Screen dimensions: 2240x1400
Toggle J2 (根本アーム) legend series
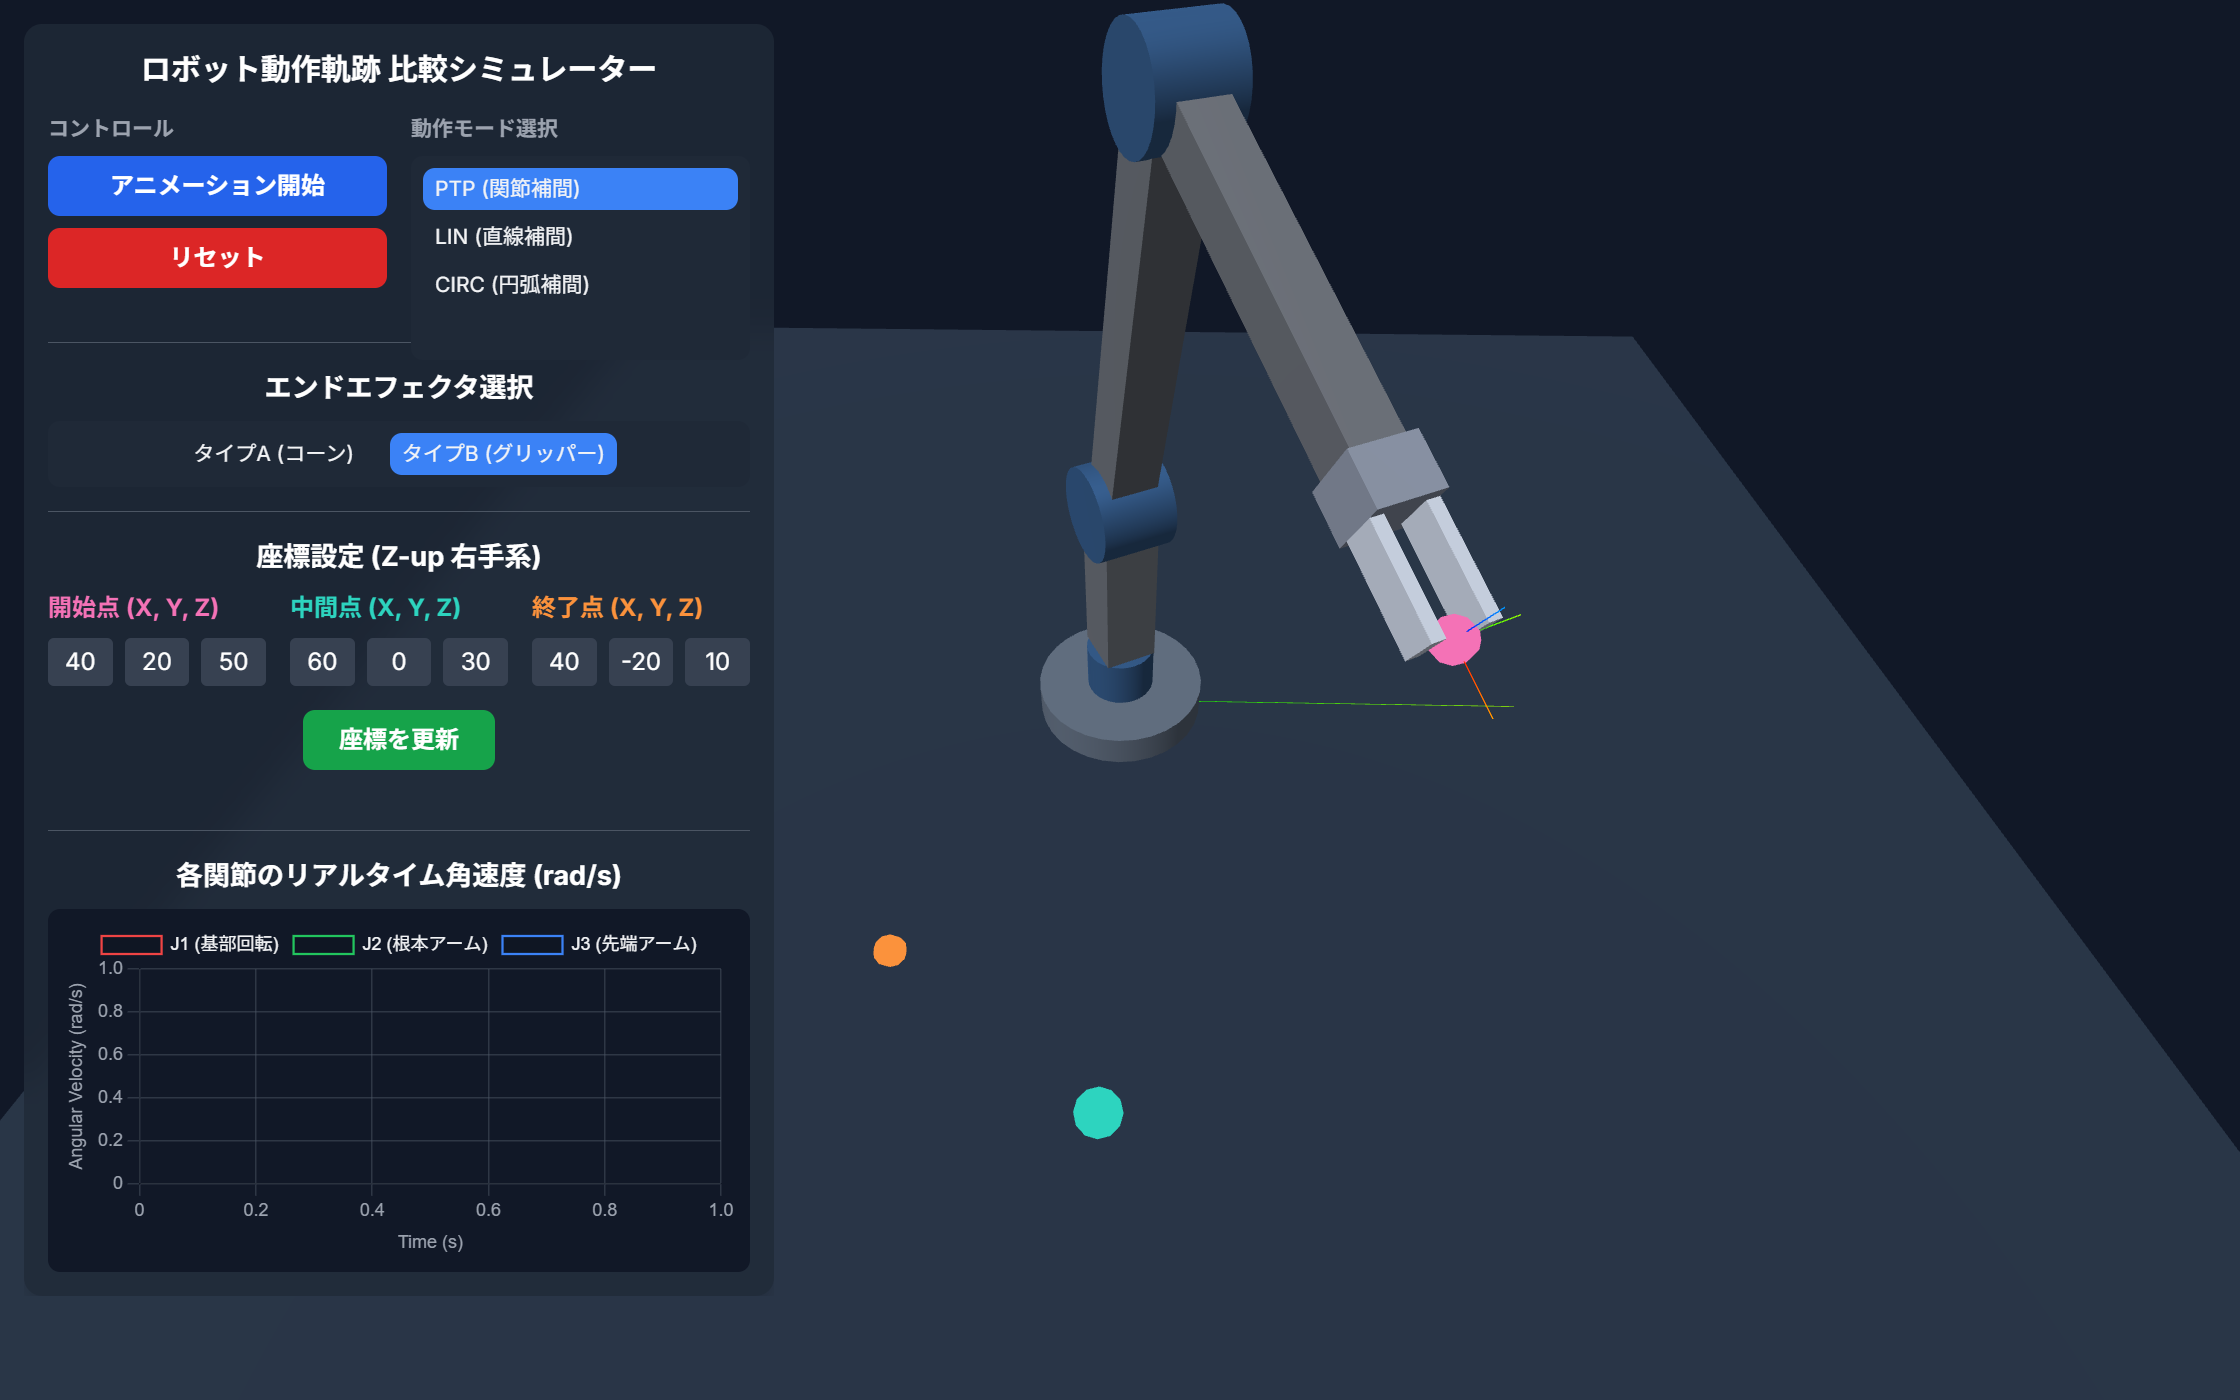tap(390, 944)
